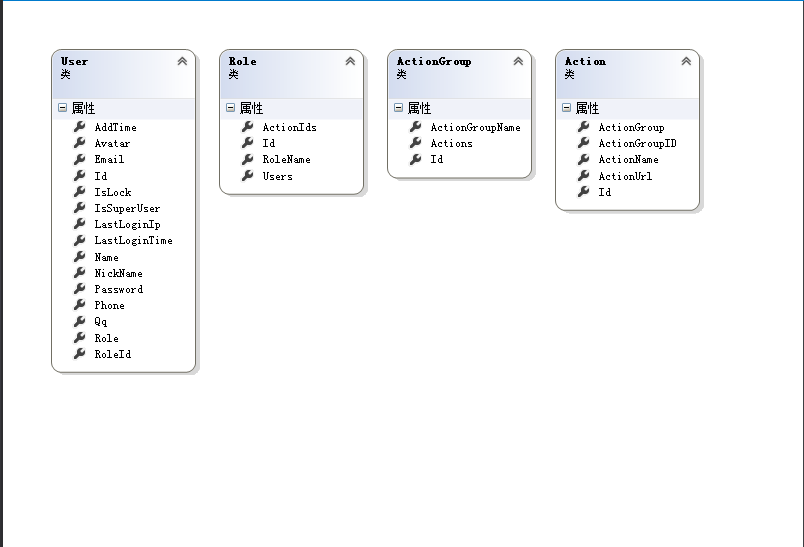Click the wrench icon beside Password
Image resolution: width=804 pixels, height=547 pixels.
click(79, 289)
